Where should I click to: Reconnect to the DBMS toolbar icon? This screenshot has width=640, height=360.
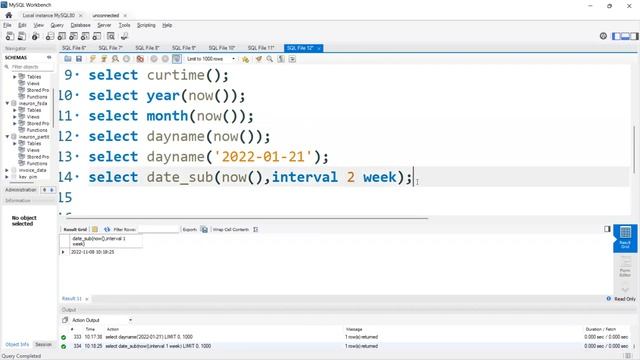click(124, 36)
